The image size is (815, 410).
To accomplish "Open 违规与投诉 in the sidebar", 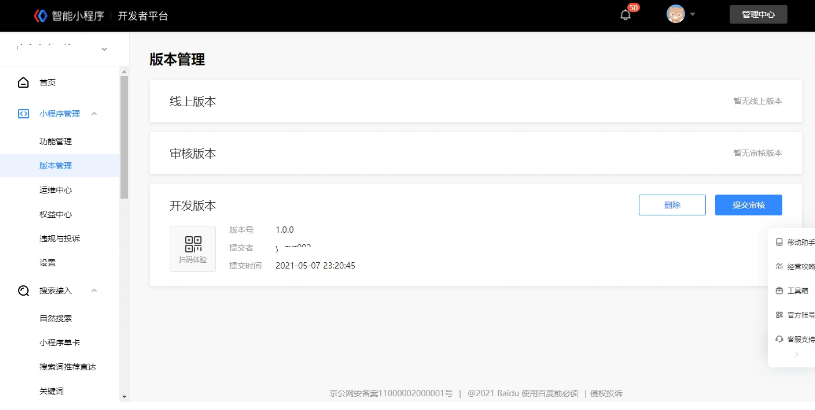I will (x=60, y=239).
